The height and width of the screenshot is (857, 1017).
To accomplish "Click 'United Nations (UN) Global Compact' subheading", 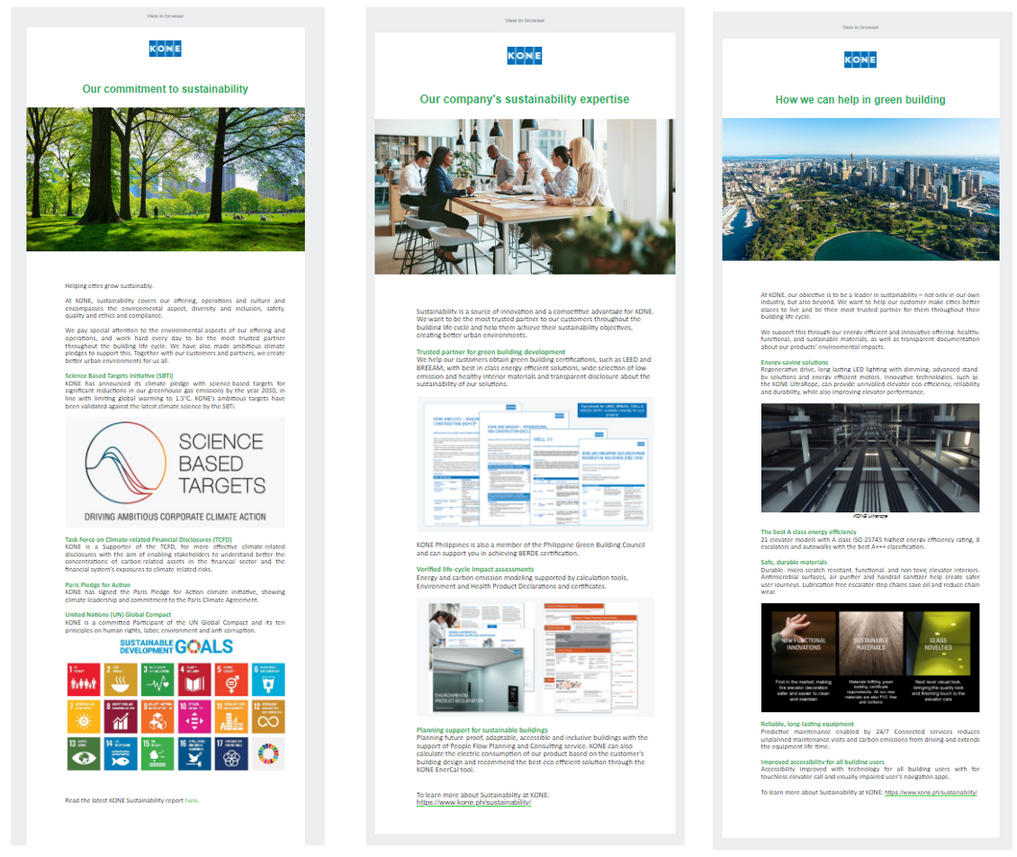I will point(118,614).
